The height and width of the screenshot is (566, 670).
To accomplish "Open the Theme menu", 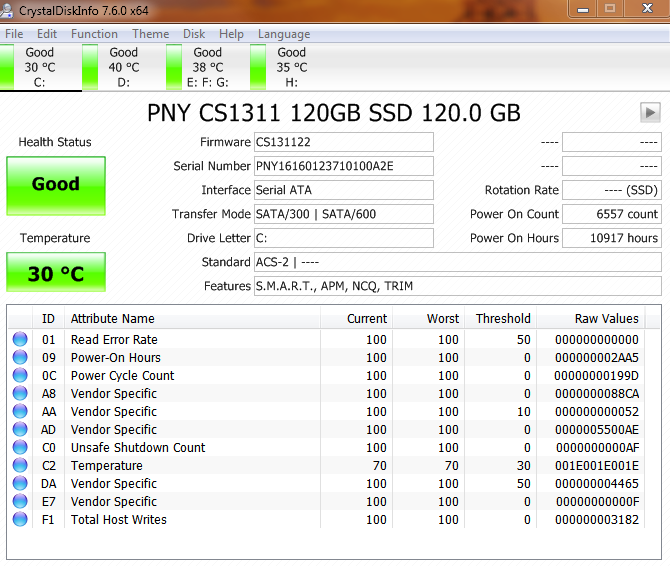I will (150, 34).
